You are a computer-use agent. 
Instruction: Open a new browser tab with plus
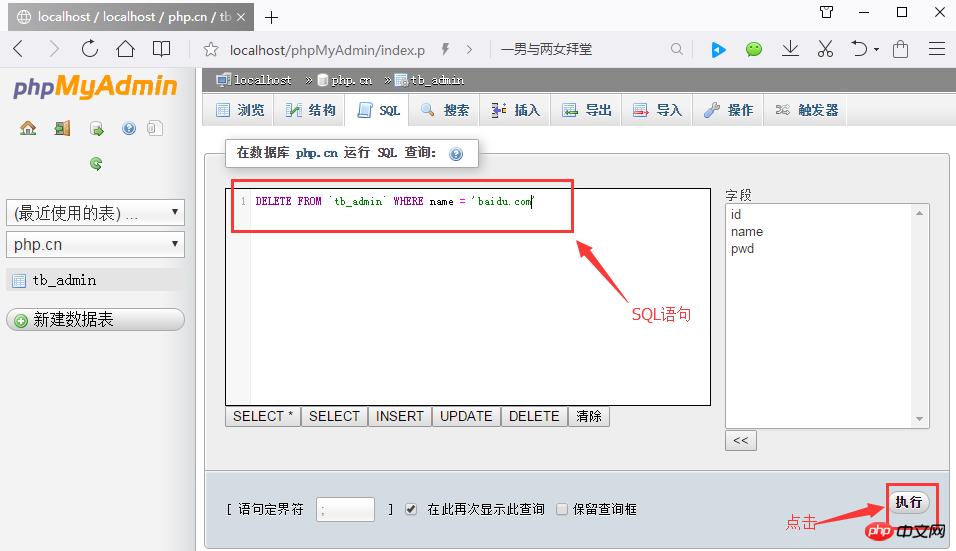(271, 18)
